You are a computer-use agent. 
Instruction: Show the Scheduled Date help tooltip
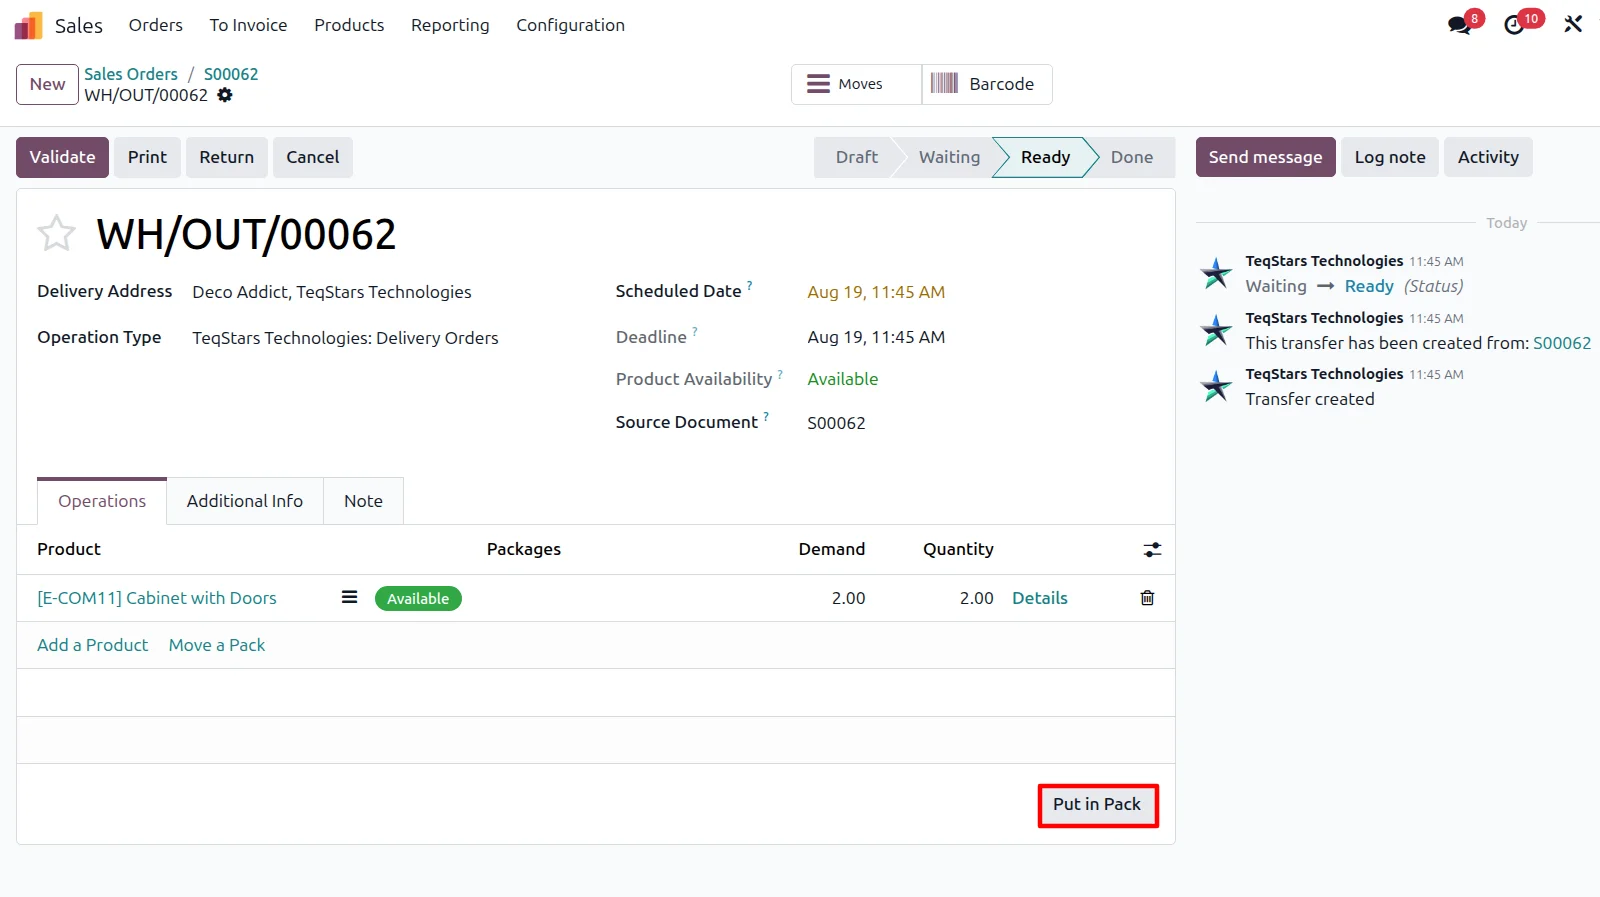pos(750,286)
